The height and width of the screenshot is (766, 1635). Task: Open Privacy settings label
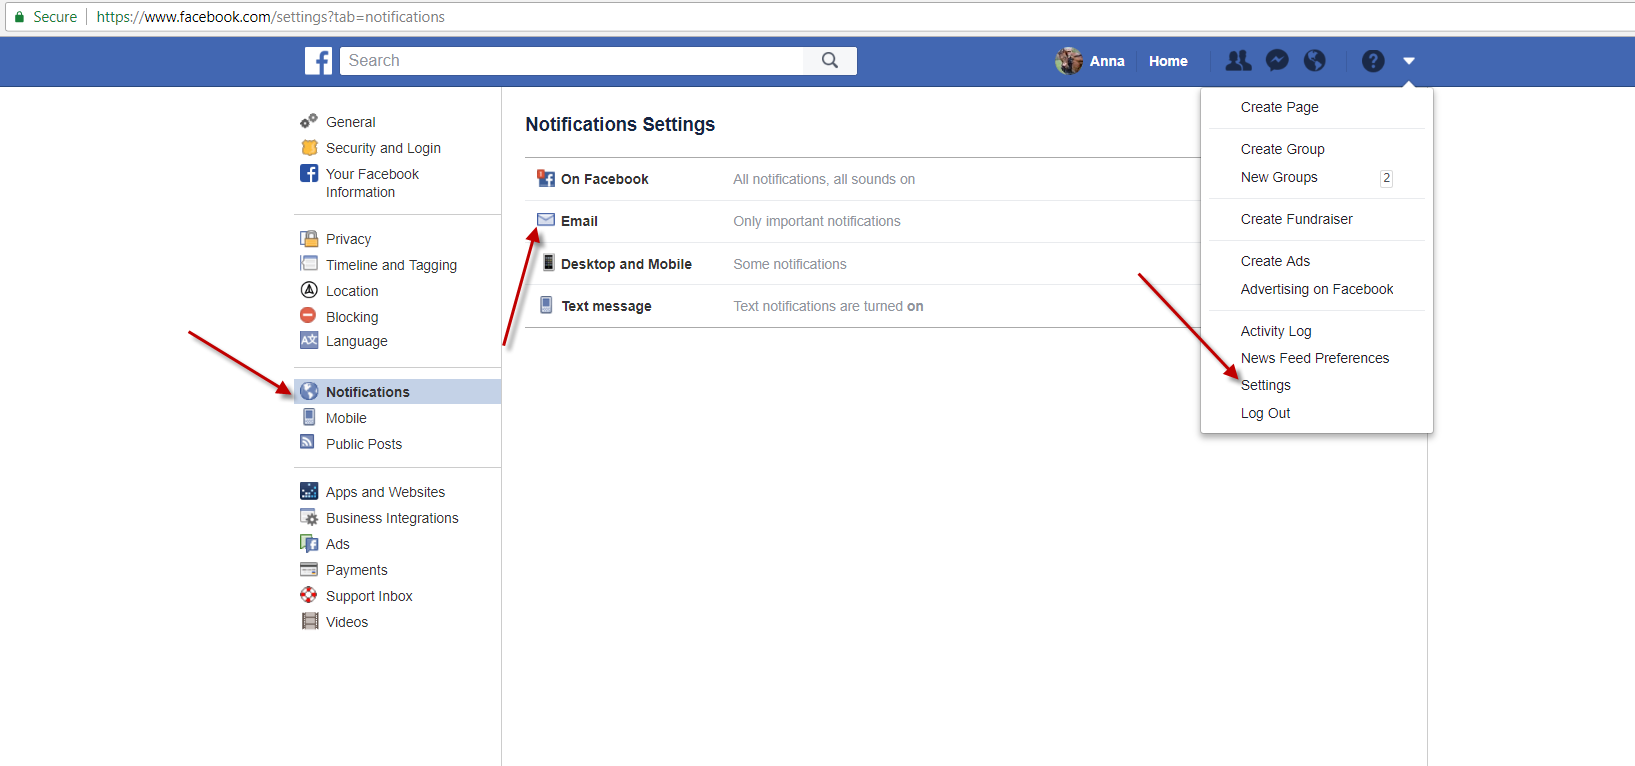[x=348, y=239]
